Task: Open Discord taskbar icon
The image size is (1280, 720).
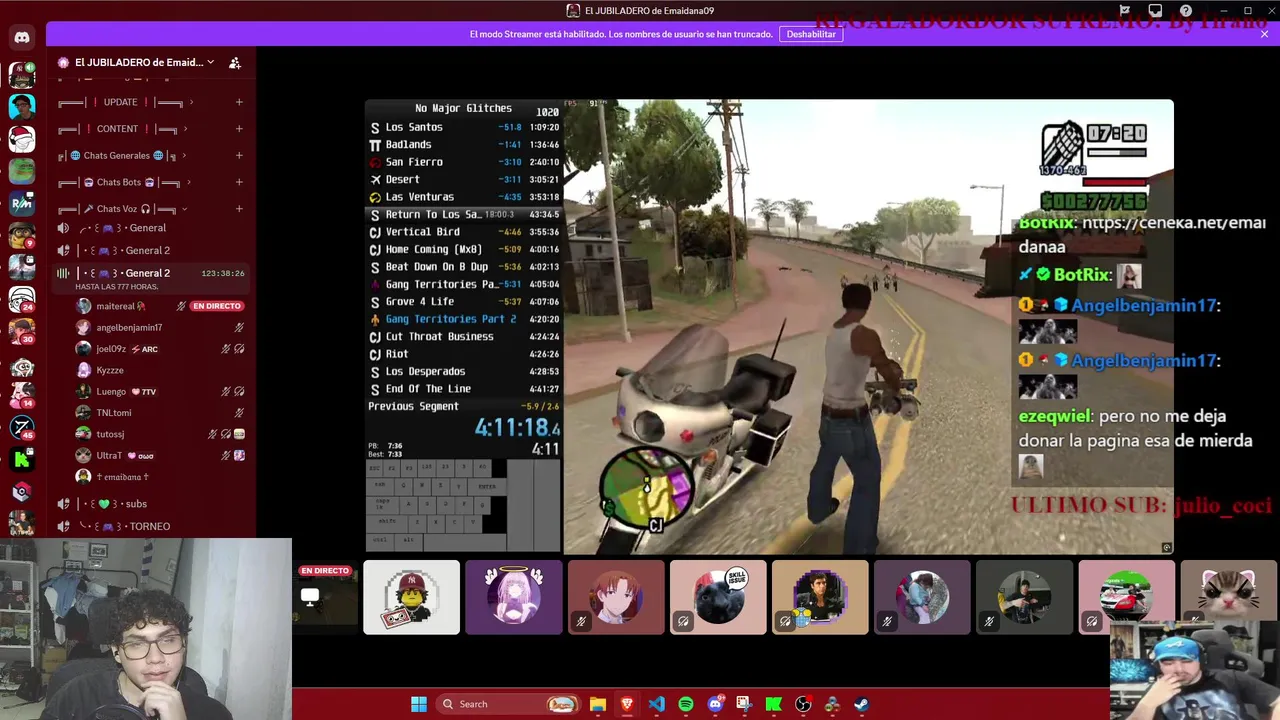Action: click(715, 704)
